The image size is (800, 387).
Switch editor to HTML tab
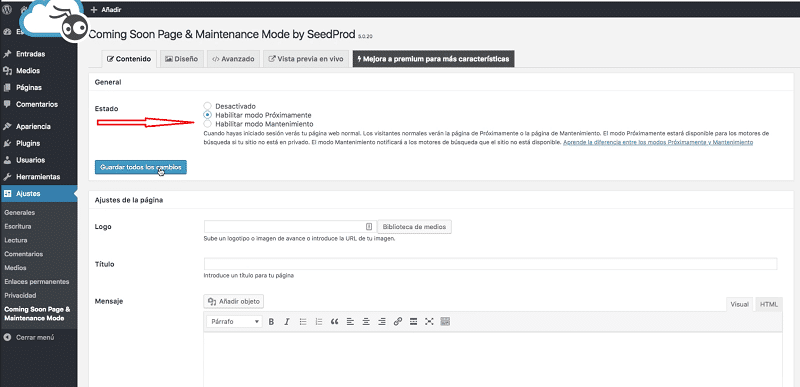[769, 304]
